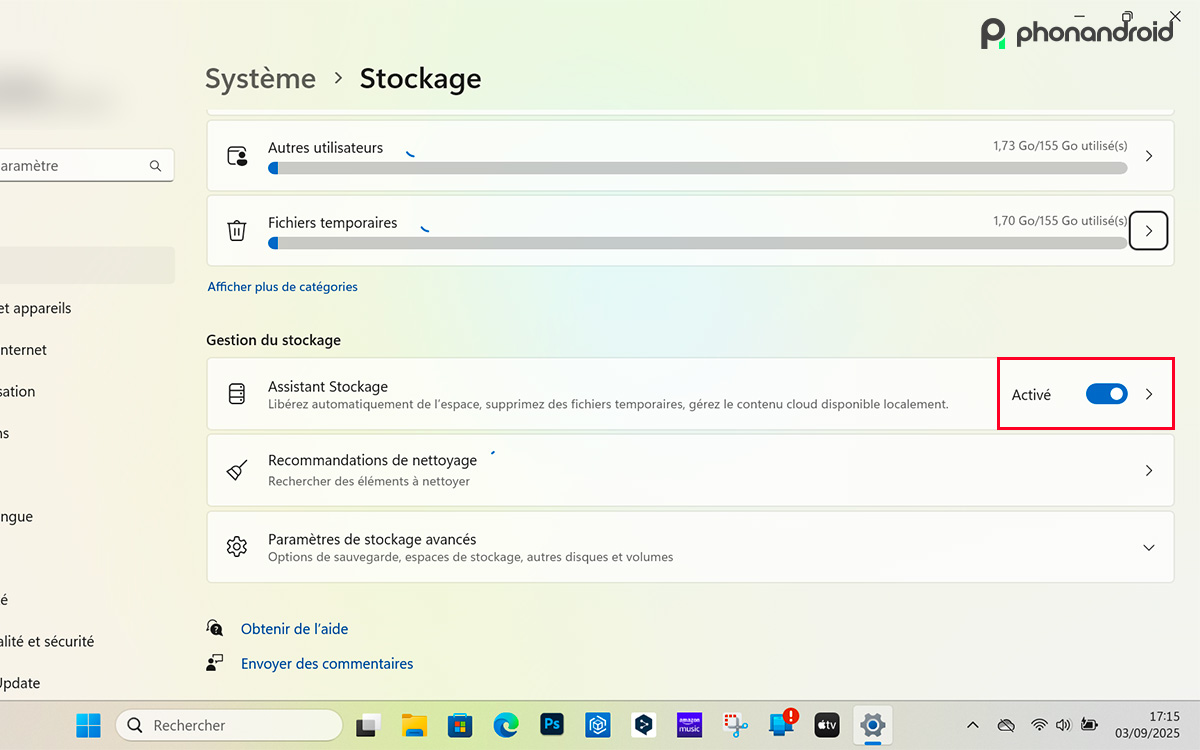The height and width of the screenshot is (750, 1200).
Task: Click the Obtenir de l'aide link
Action: (x=293, y=628)
